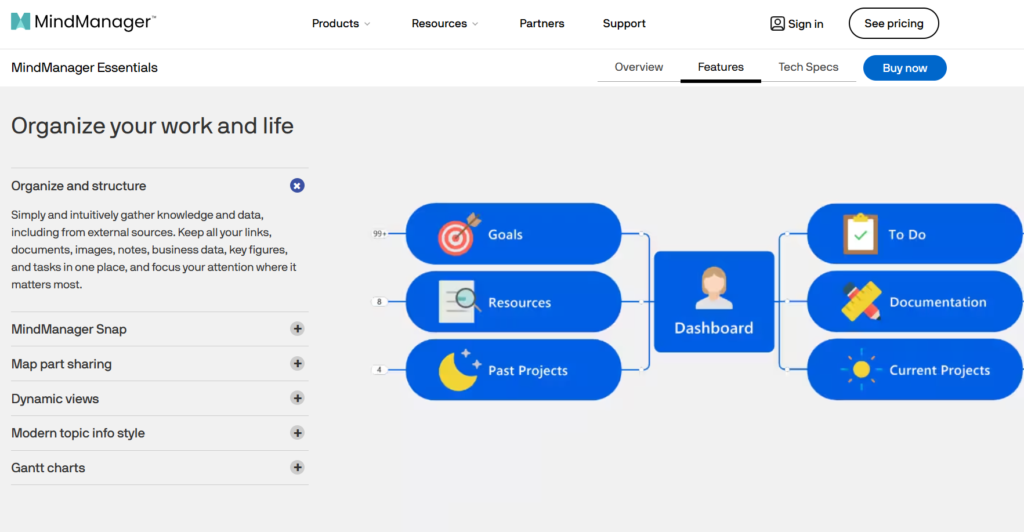This screenshot has width=1024, height=532.
Task: Click the Past Projects topic label
Action: [x=528, y=371]
